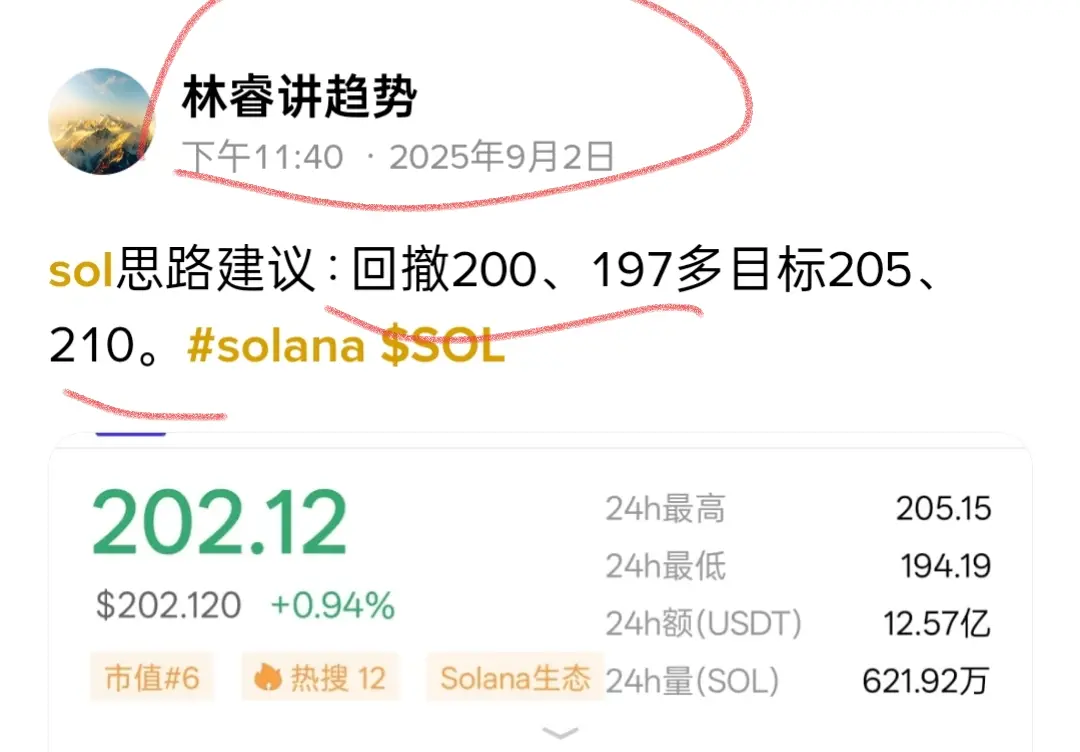Open the 热搜 12 trending tag

(320, 678)
